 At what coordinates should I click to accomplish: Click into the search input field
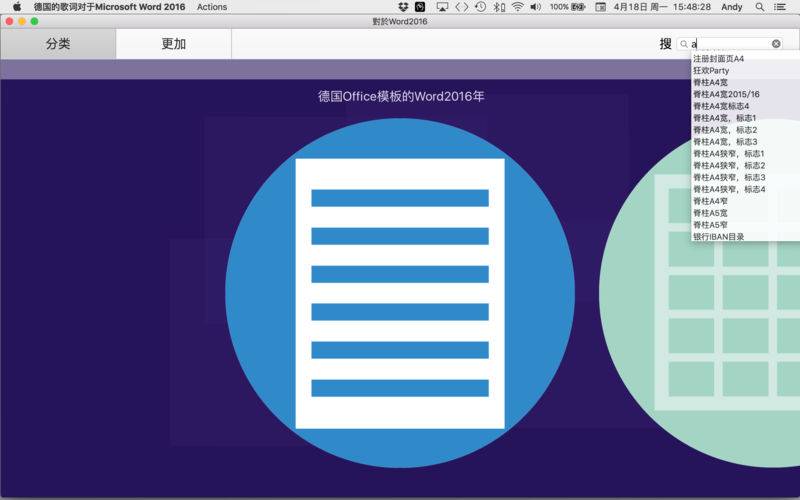click(x=731, y=44)
